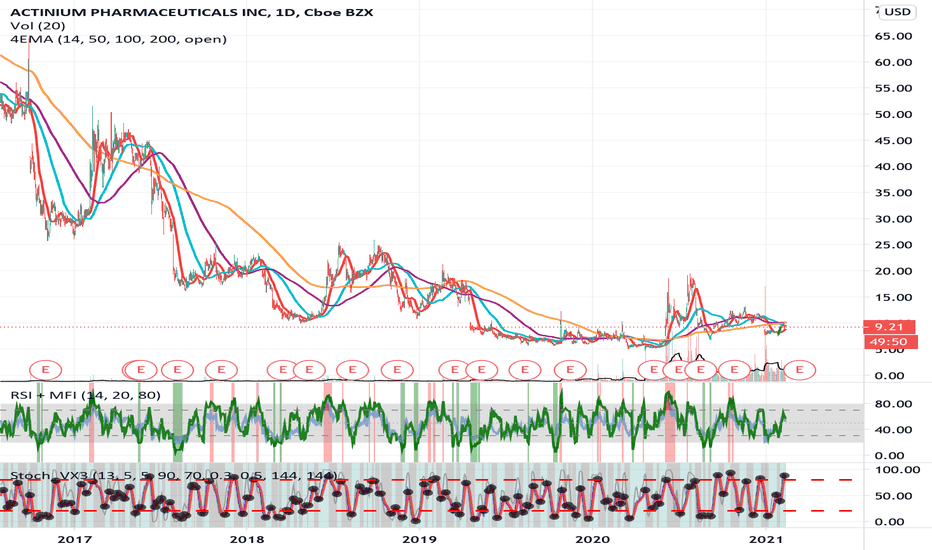
Task: Open the rightmost earnings E marker after 2021
Action: (799, 370)
